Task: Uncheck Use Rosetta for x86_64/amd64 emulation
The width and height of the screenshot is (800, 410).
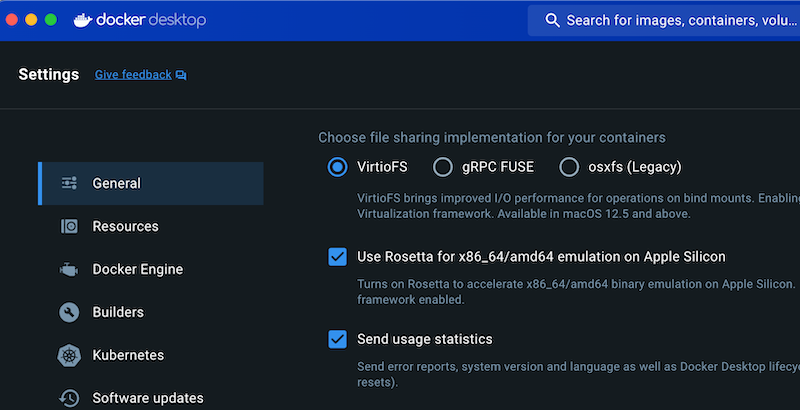Action: coord(337,257)
